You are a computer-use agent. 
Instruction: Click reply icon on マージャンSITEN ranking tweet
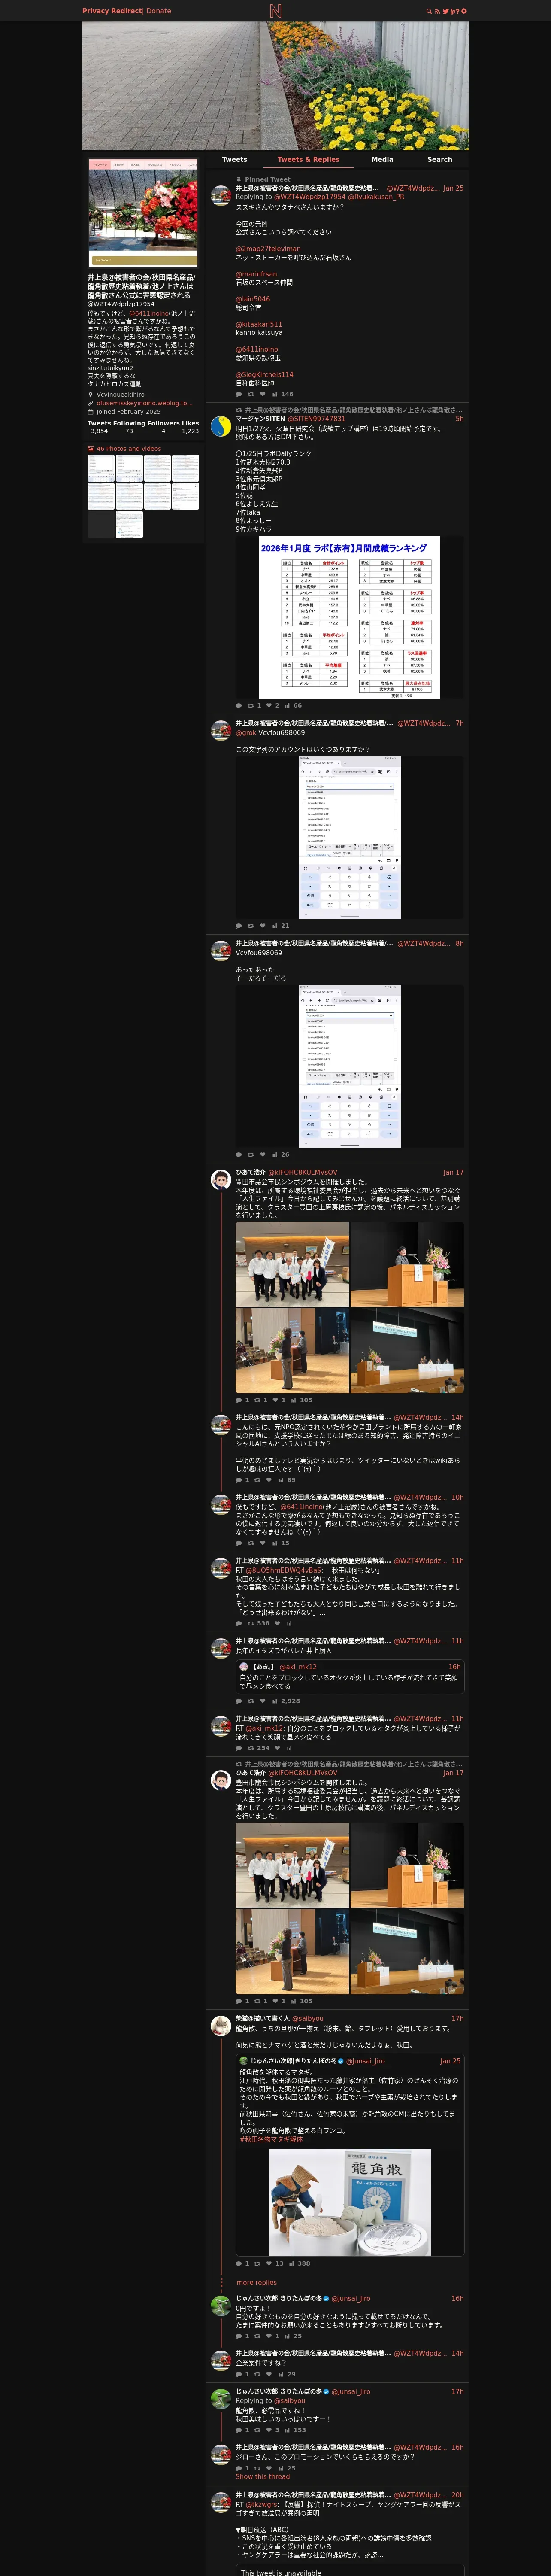click(238, 705)
